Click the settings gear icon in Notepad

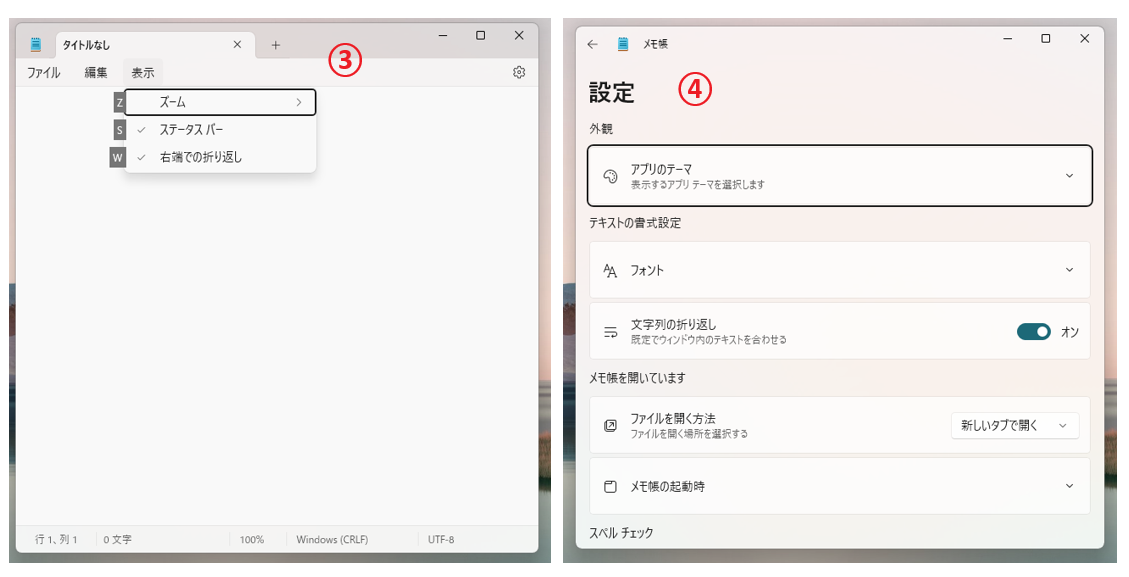(518, 72)
